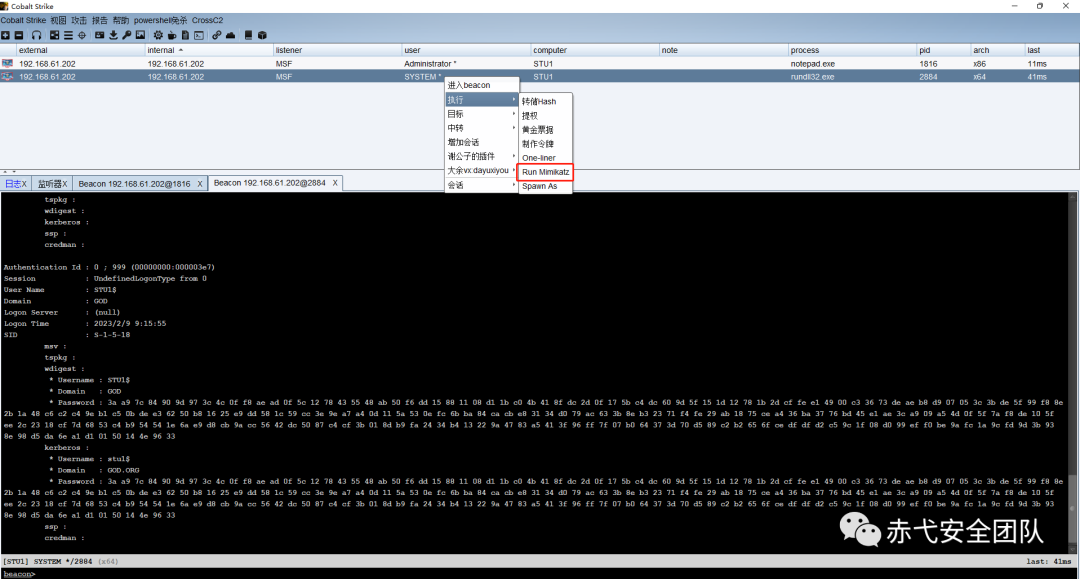Switch to Pivot Graph view icon

(54, 35)
